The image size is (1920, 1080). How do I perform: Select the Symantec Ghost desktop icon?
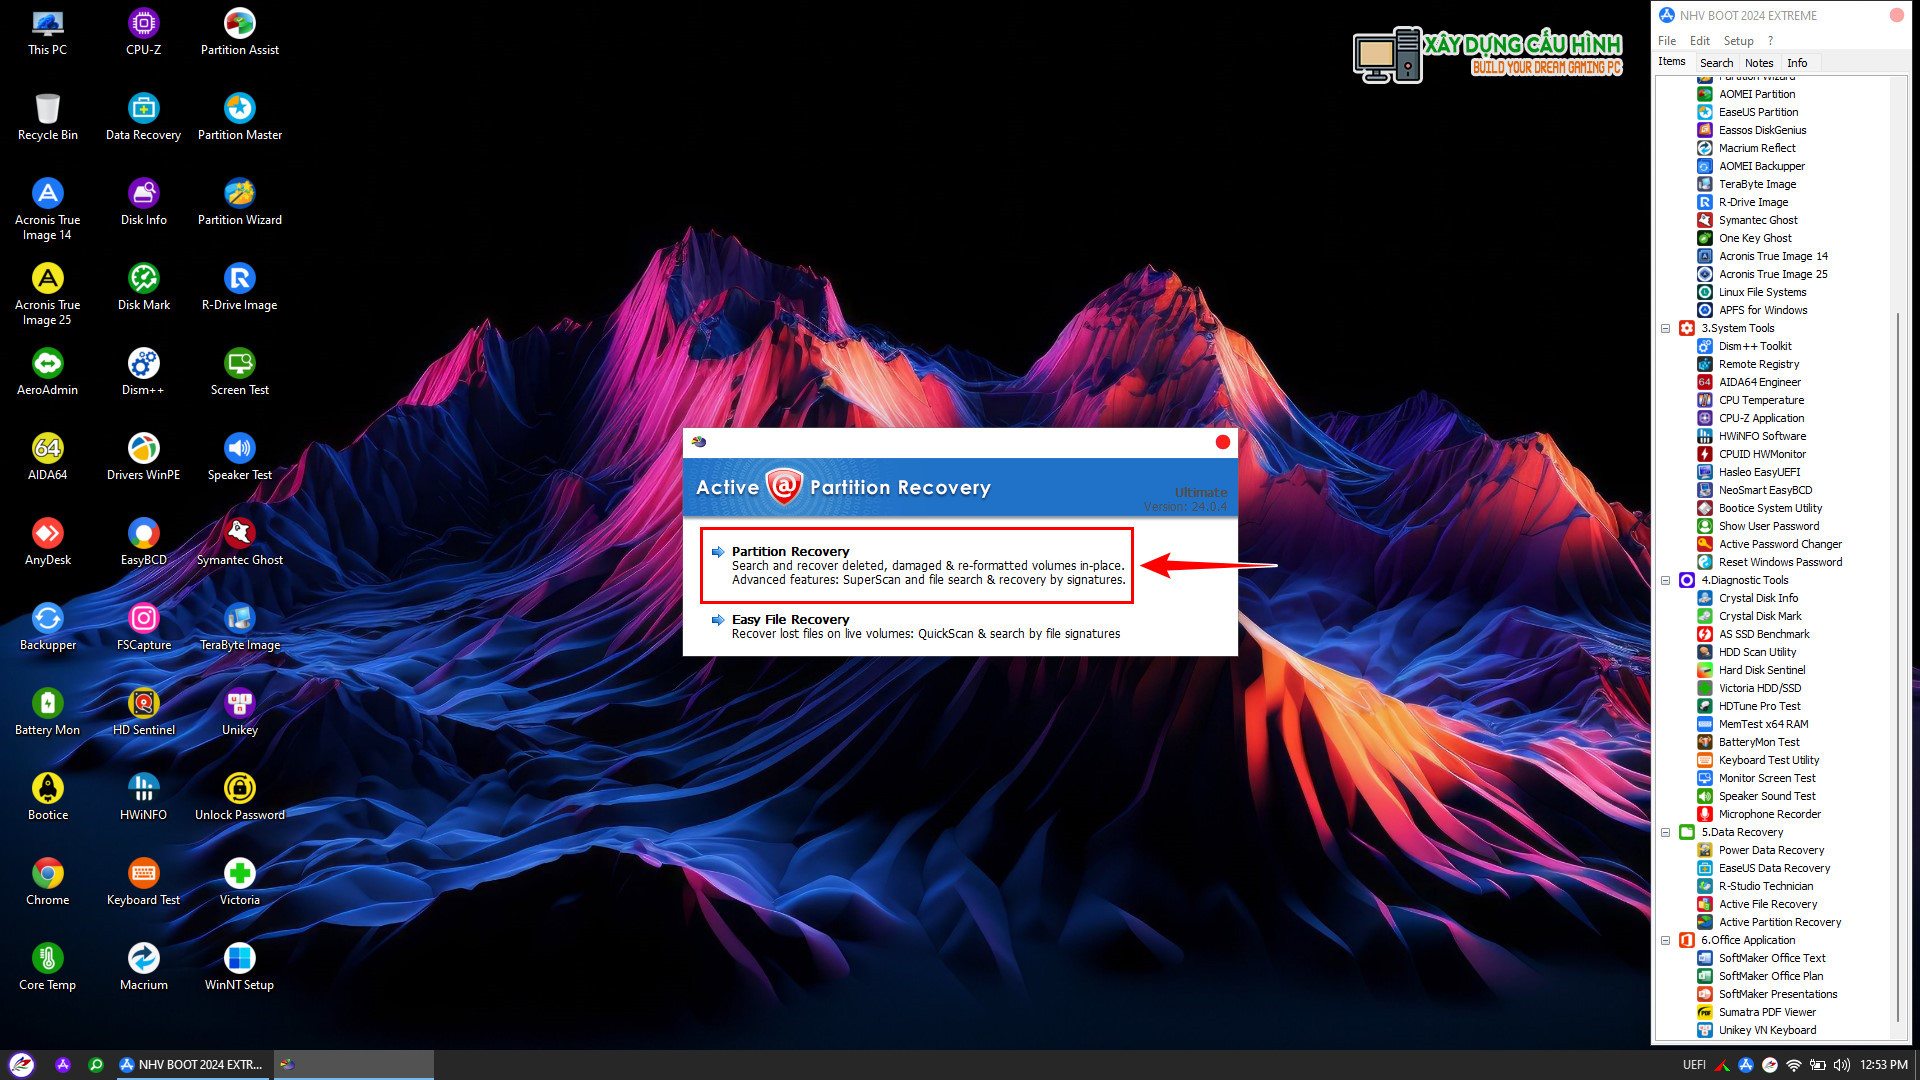(239, 541)
